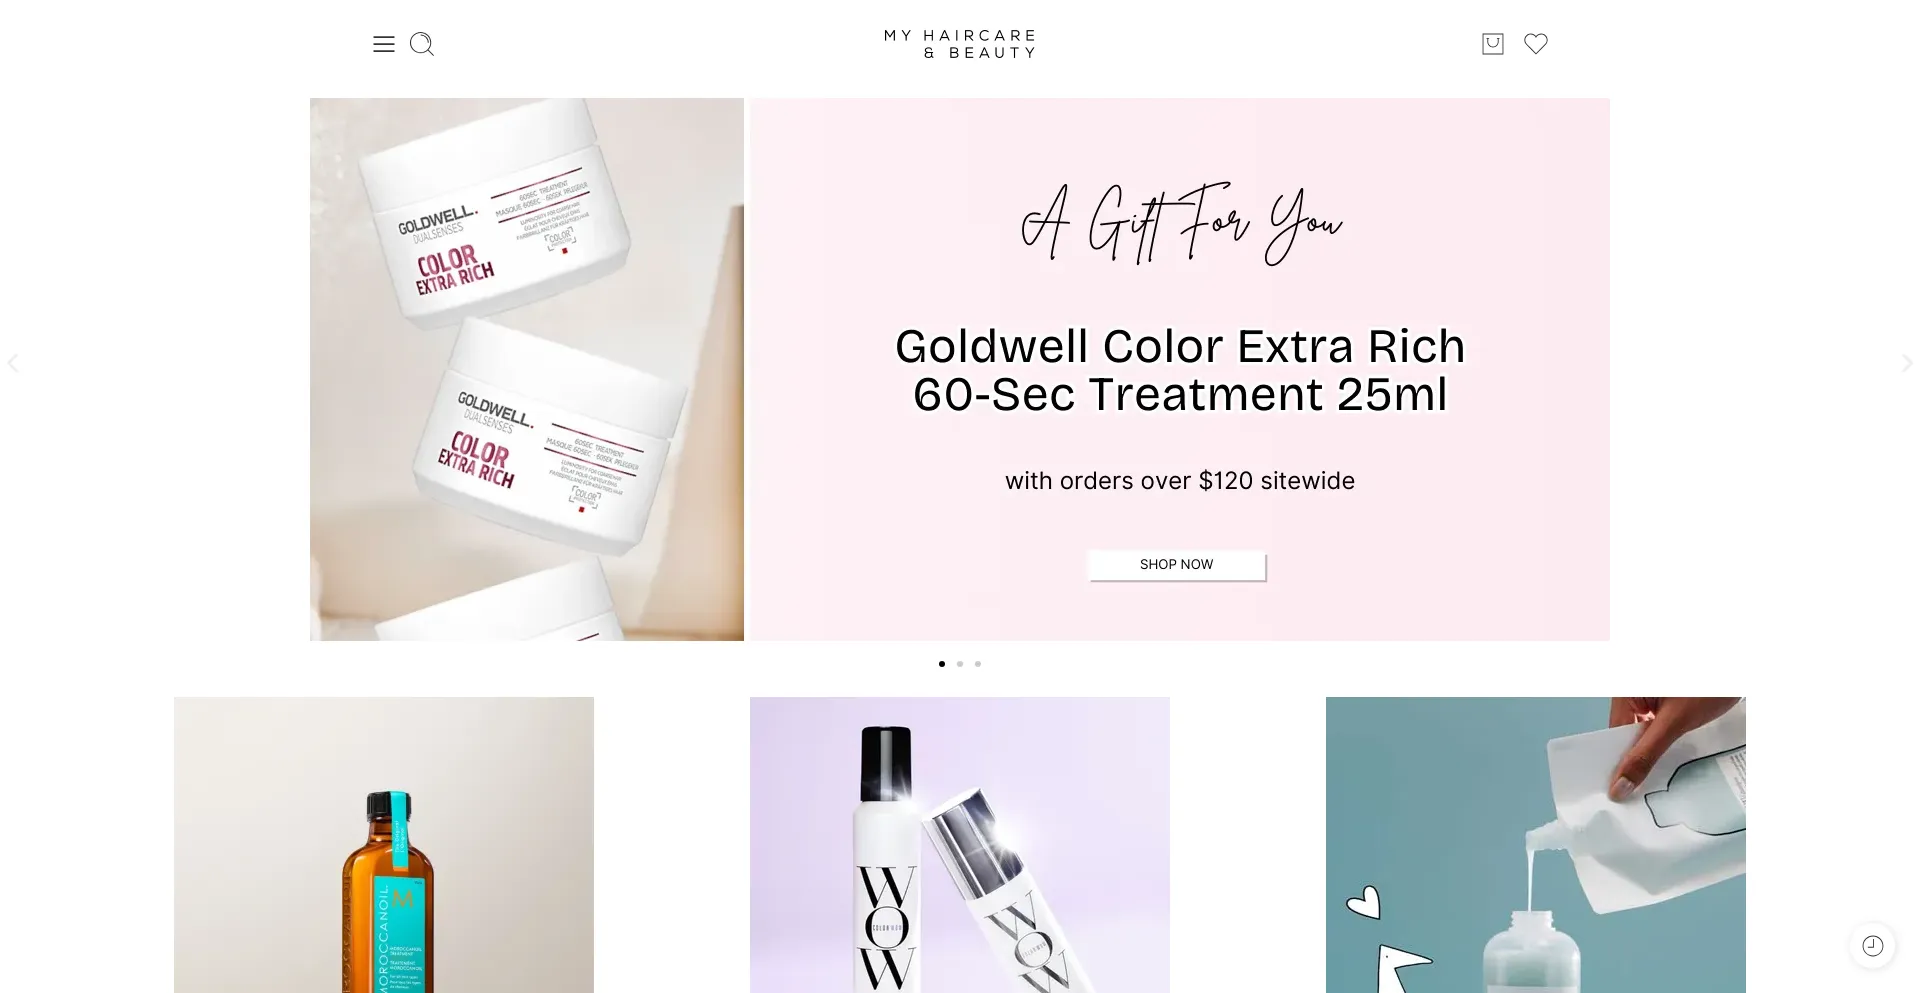Viewport: 1920px width, 993px height.
Task: Select second carousel dot
Action: (960, 664)
